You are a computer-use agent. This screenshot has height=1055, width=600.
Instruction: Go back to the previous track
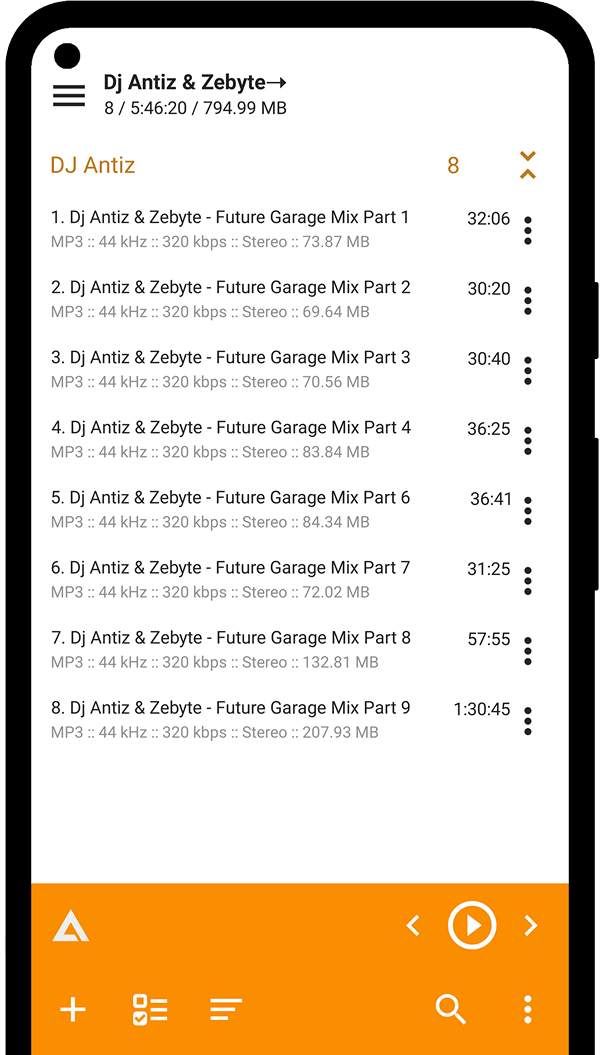coord(413,925)
